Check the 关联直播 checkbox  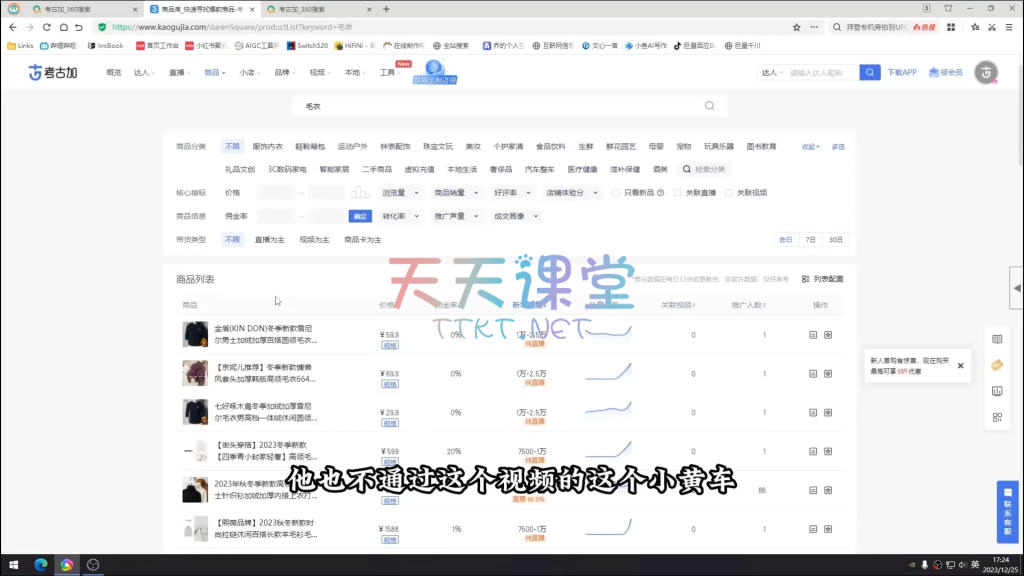click(677, 193)
